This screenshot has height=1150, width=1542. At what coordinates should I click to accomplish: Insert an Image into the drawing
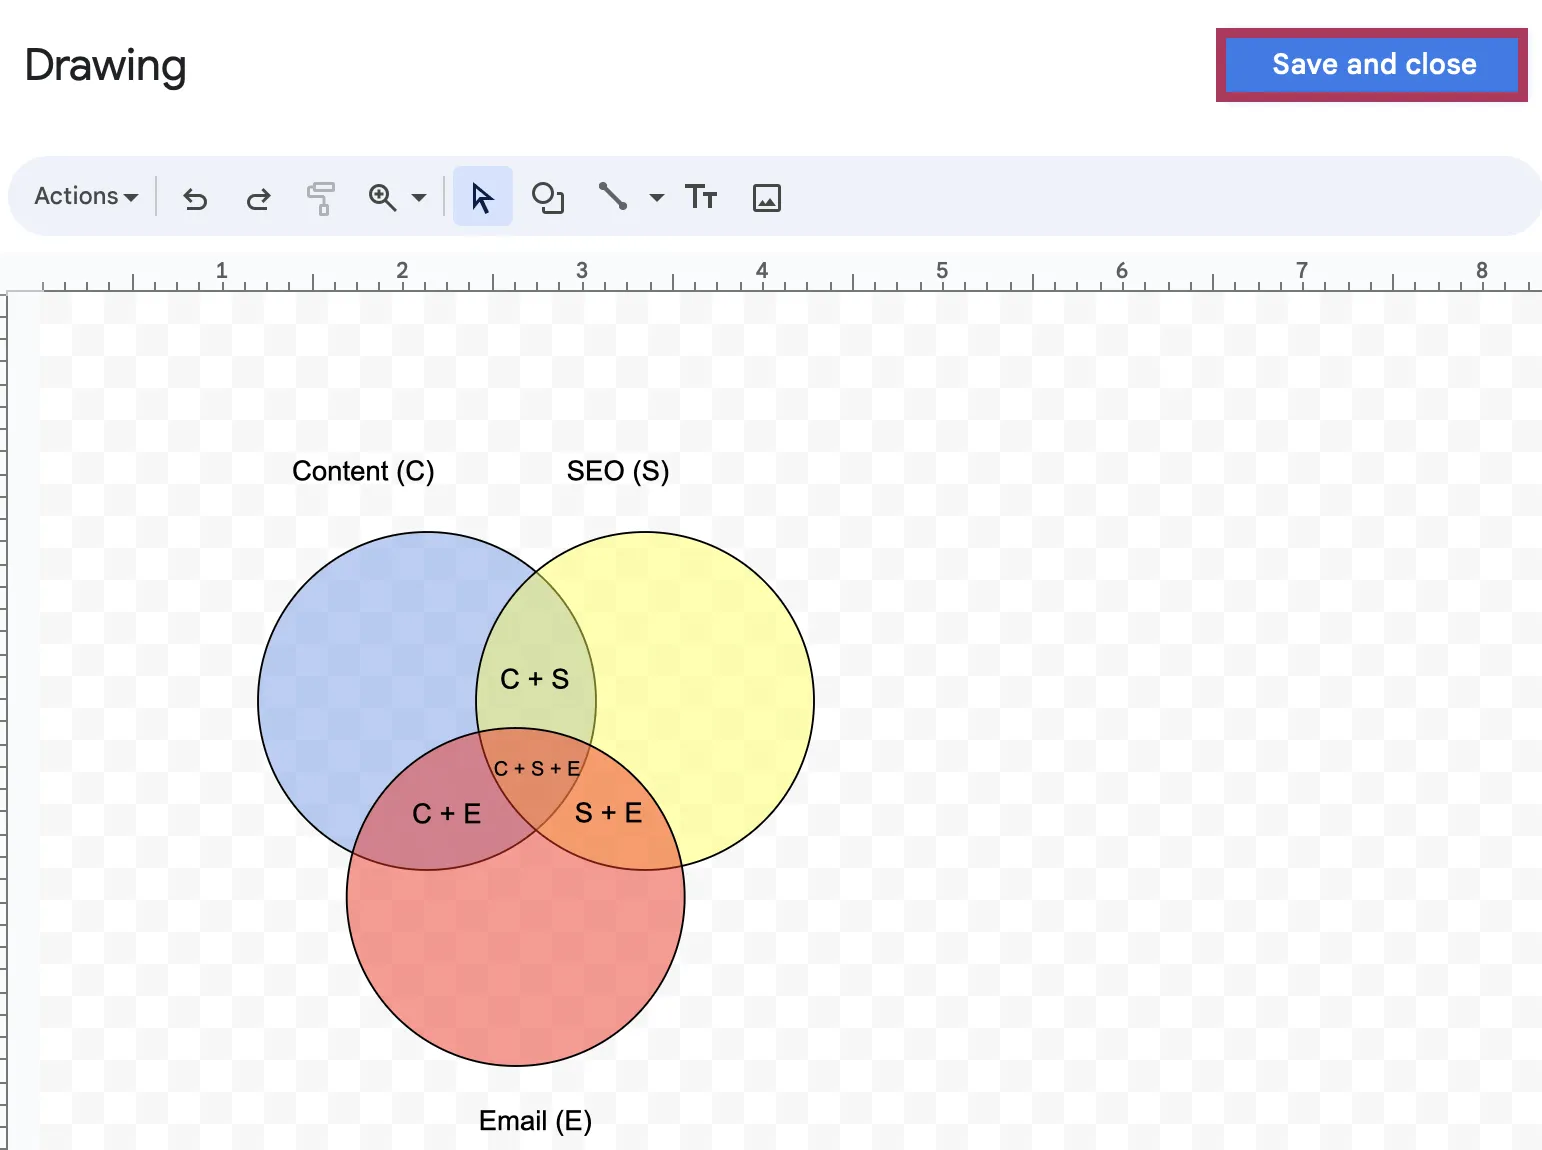pyautogui.click(x=767, y=198)
